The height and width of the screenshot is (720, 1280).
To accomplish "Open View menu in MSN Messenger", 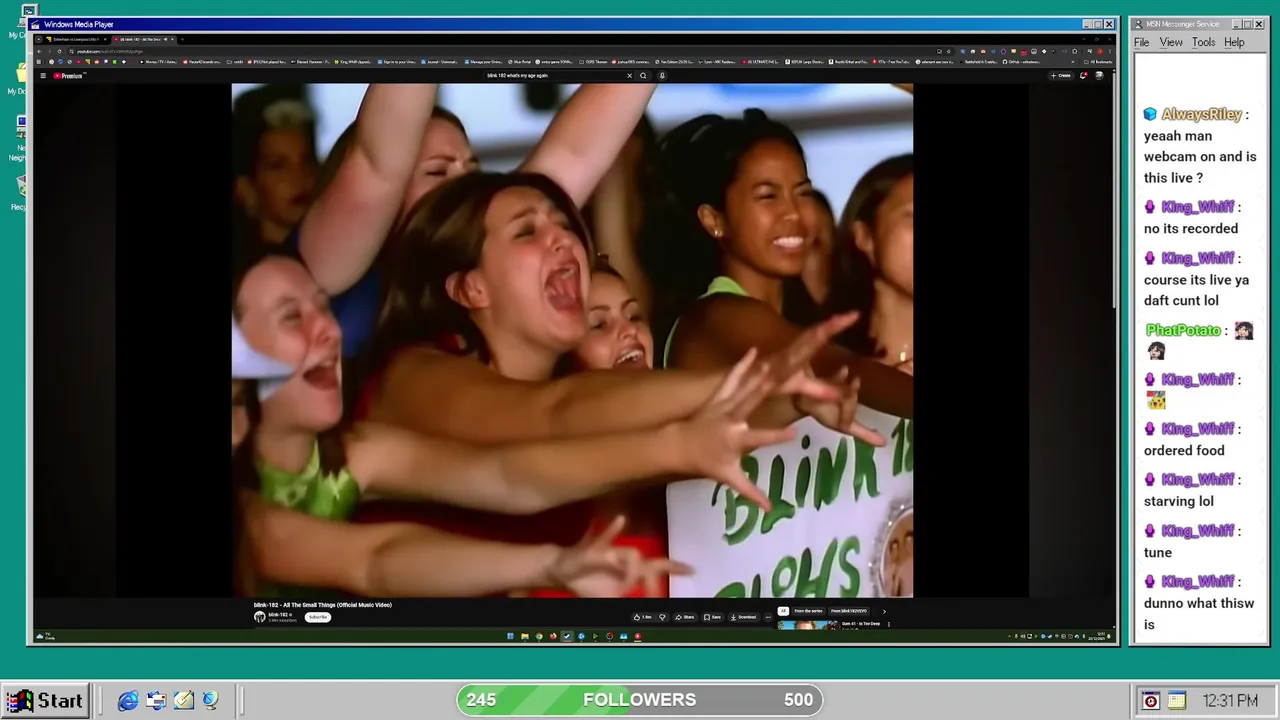I will point(1171,42).
